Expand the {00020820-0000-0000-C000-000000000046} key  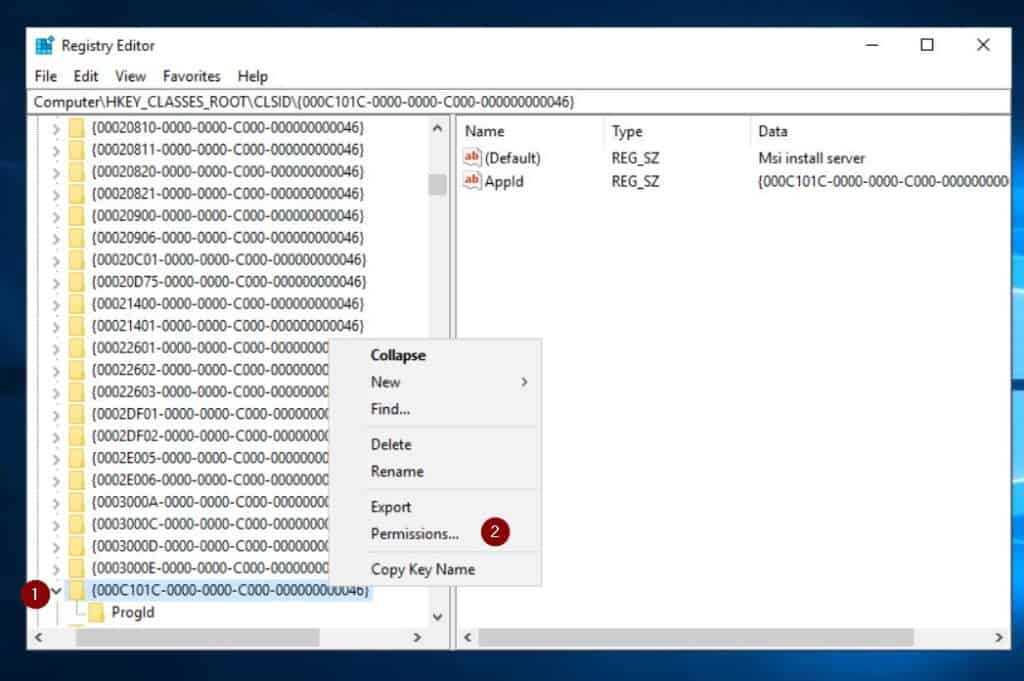(56, 173)
